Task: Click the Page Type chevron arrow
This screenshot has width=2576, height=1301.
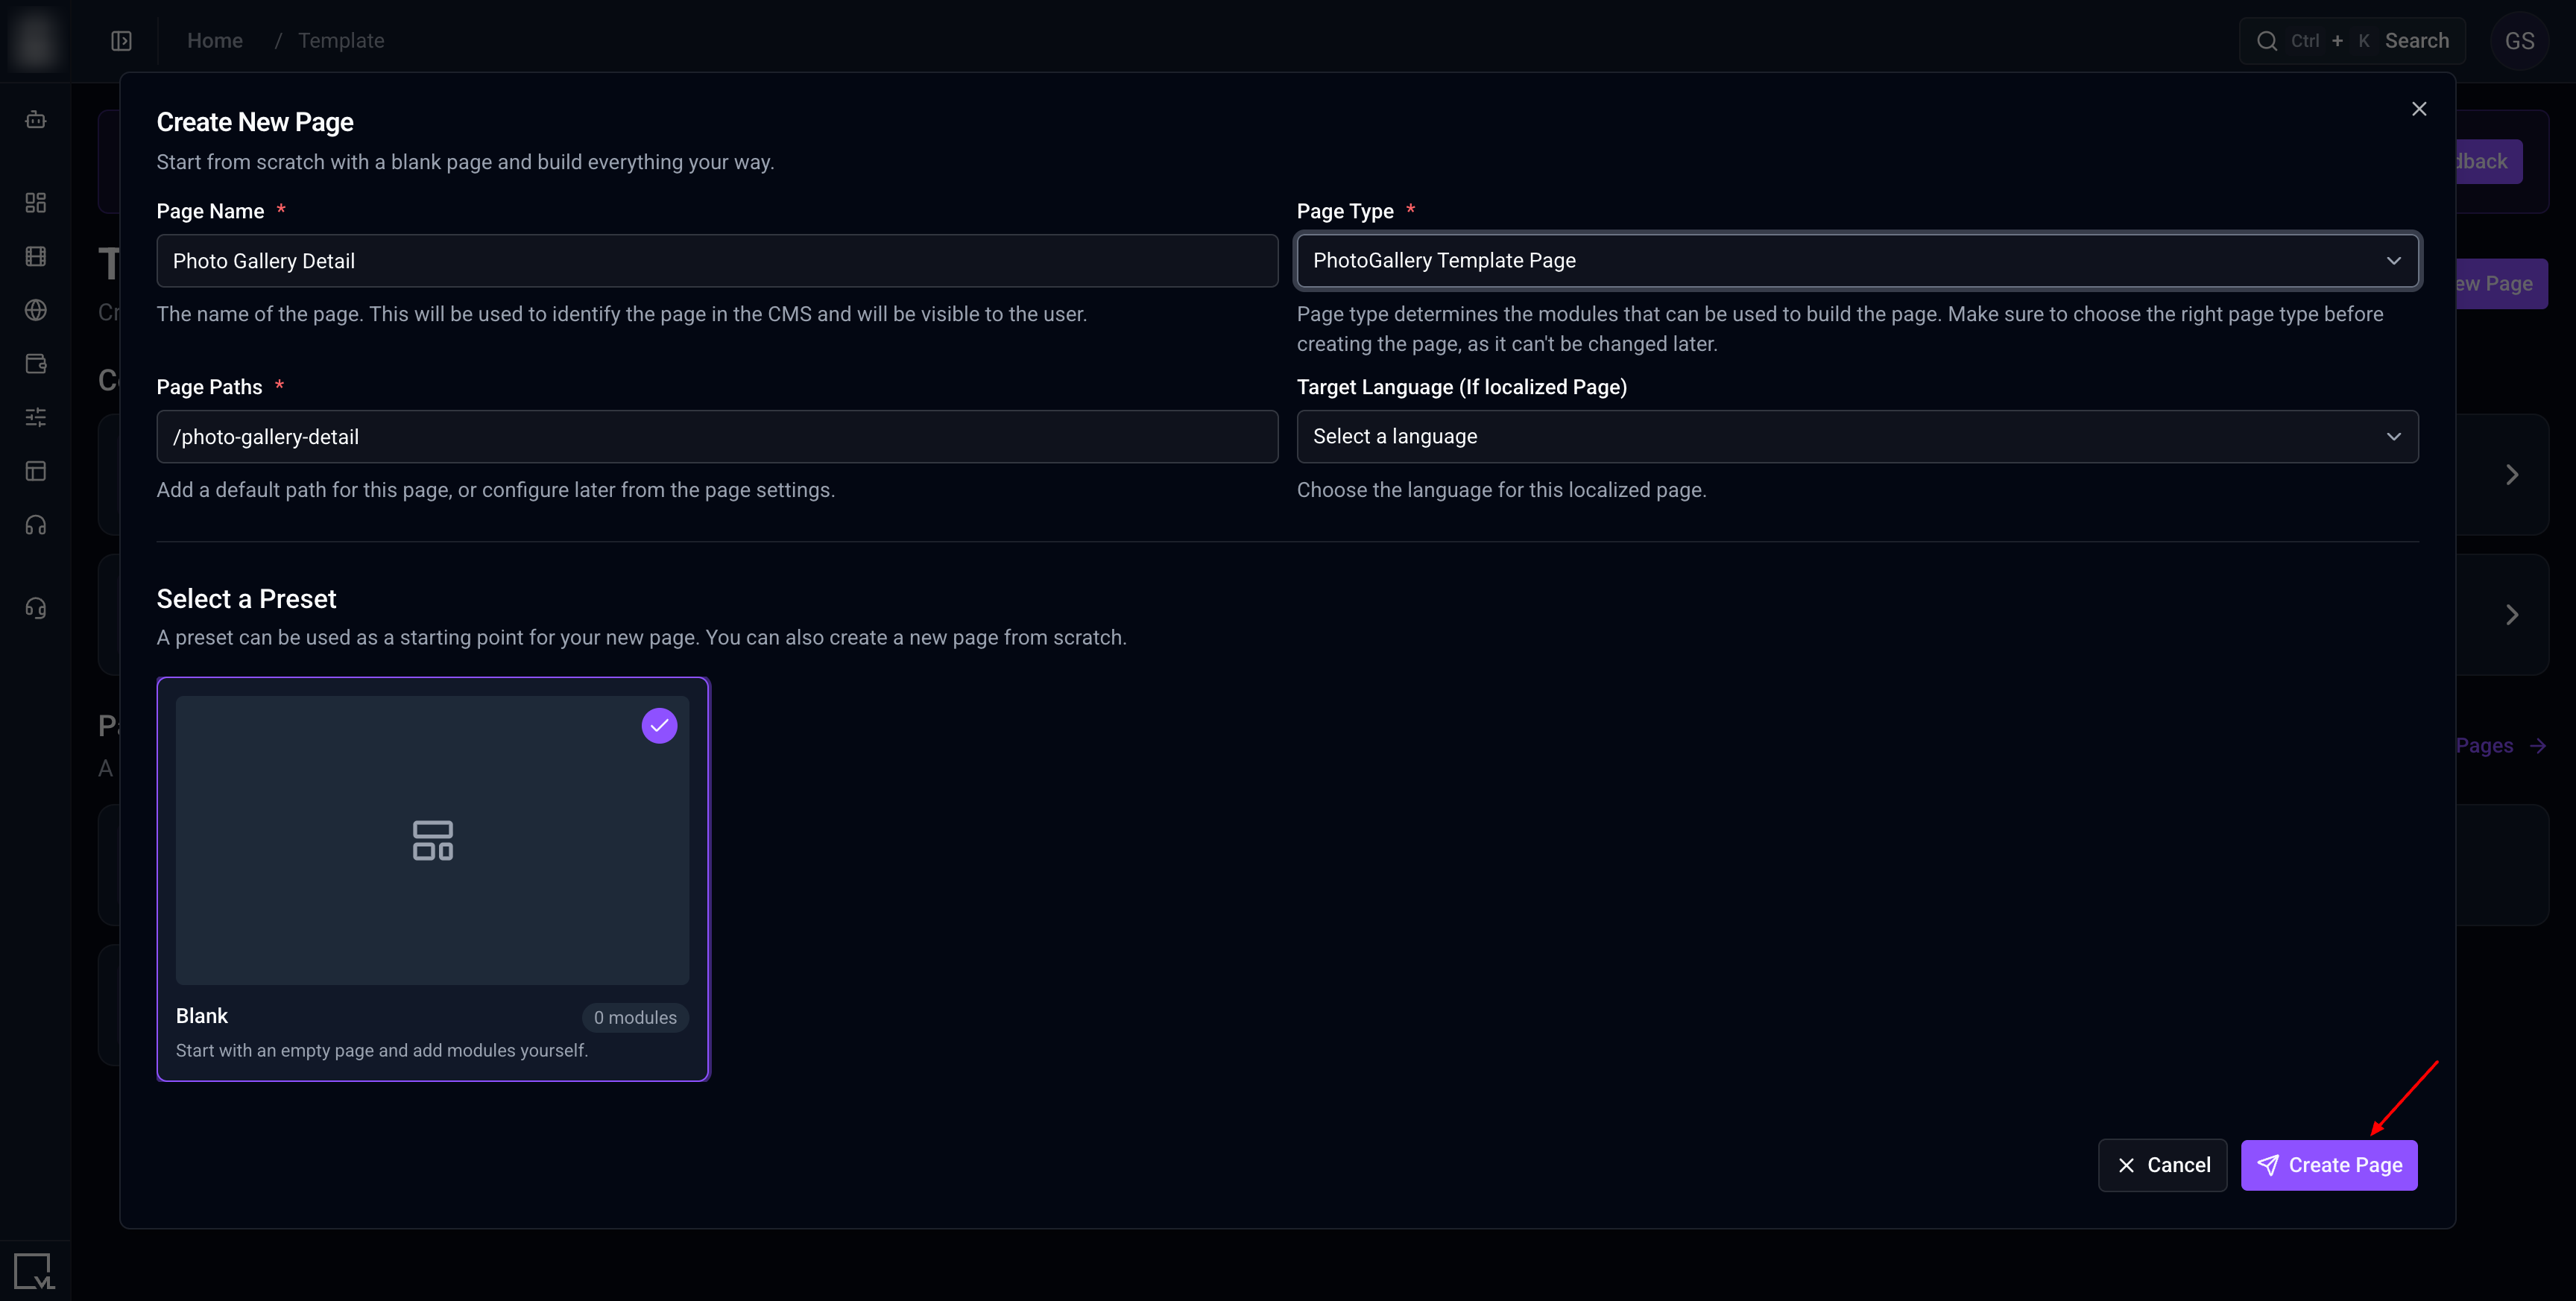Action: click(2394, 261)
